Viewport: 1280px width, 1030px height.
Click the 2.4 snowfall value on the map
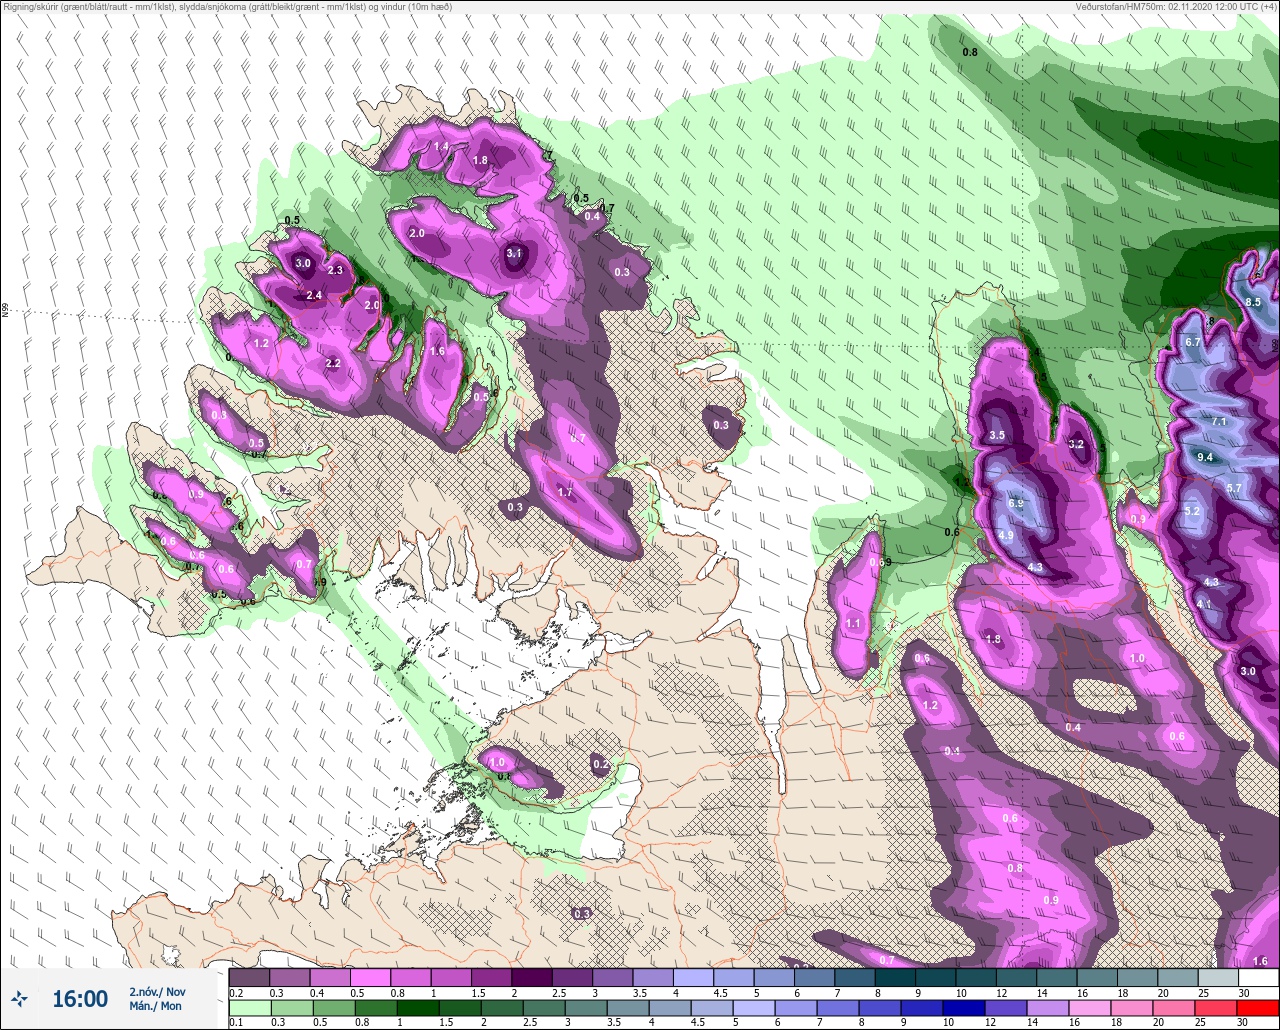pos(314,295)
